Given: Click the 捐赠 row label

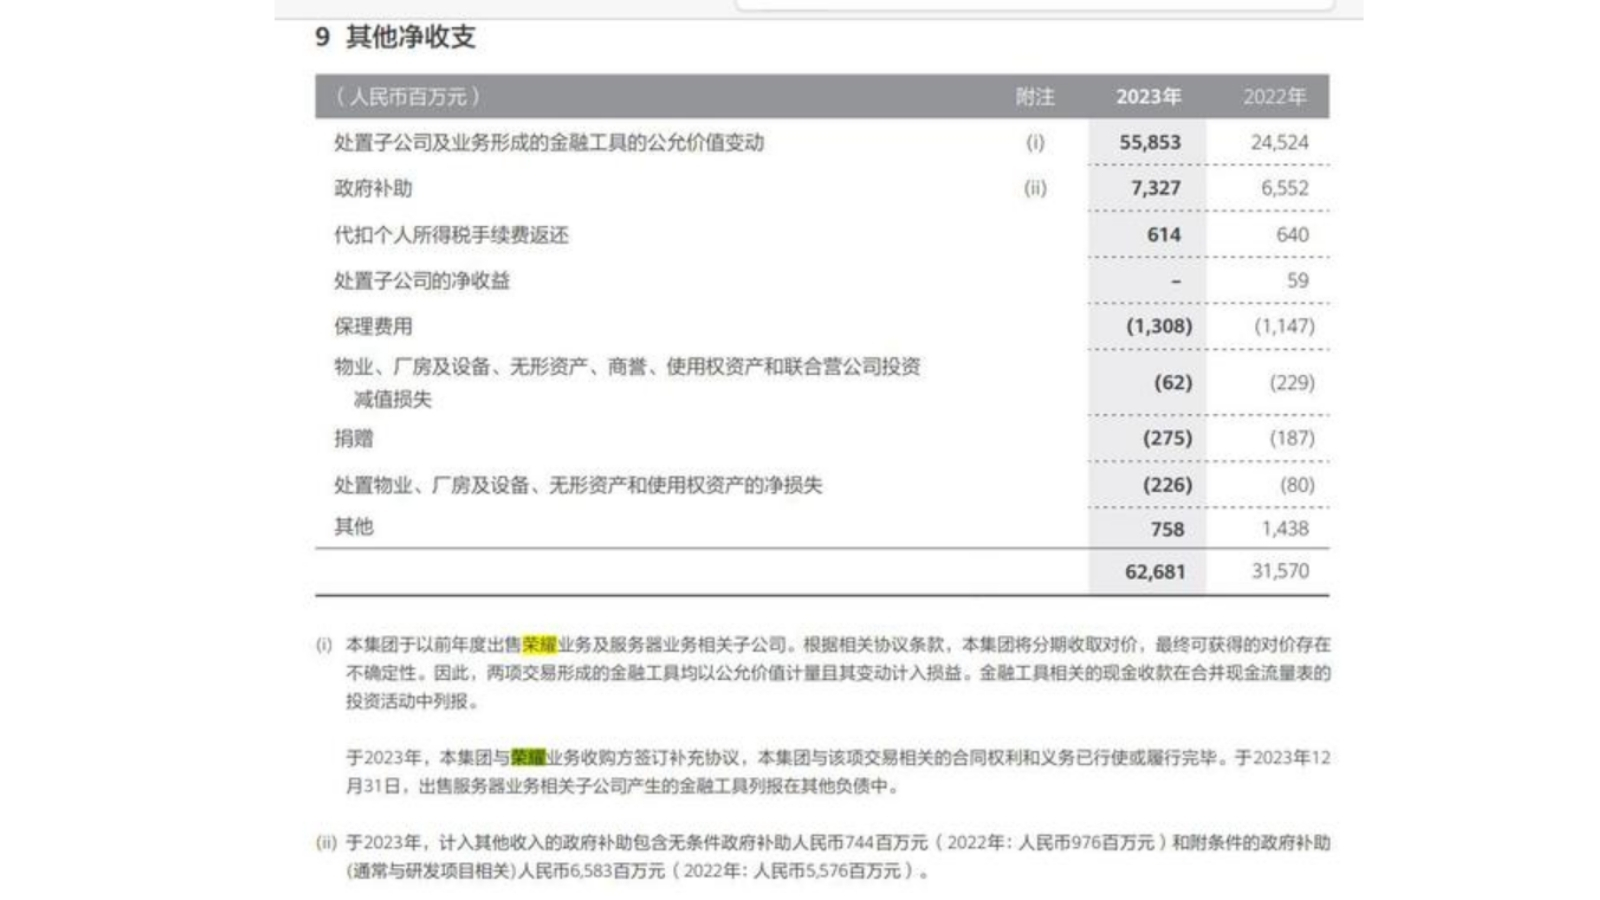Looking at the screenshot, I should [353, 438].
